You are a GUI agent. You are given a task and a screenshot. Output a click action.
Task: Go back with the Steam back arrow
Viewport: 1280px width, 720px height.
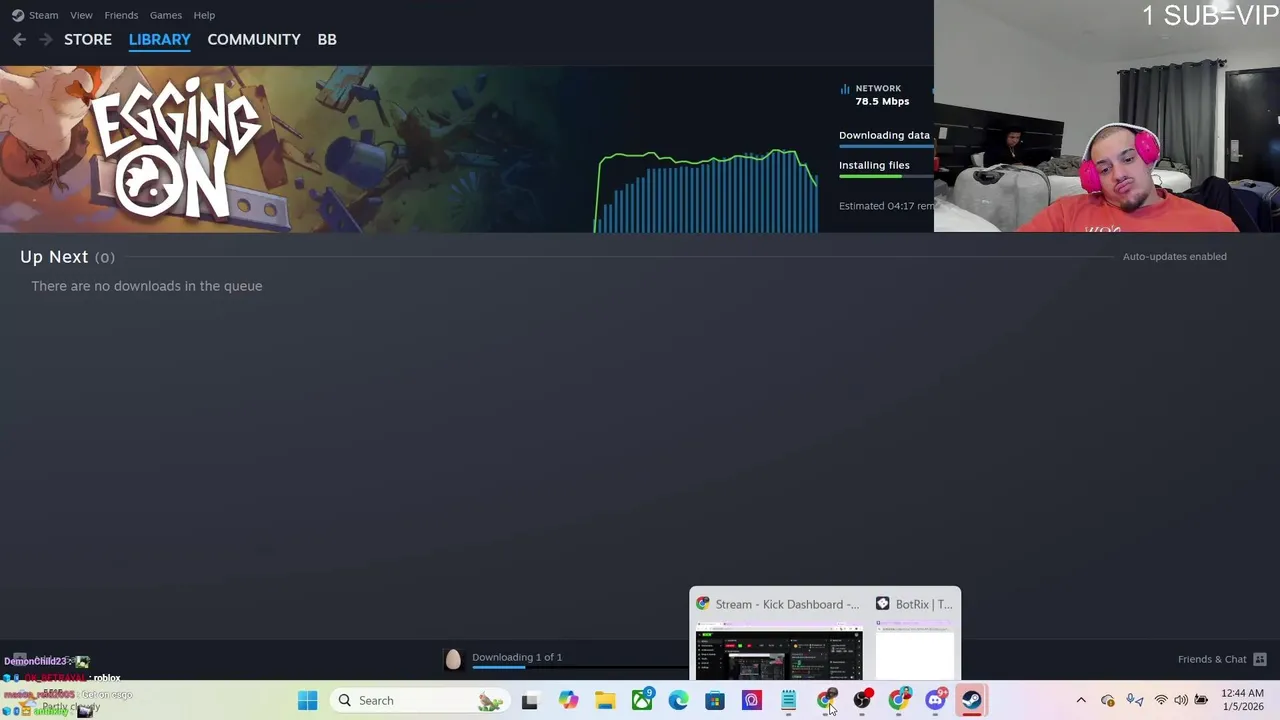click(19, 39)
